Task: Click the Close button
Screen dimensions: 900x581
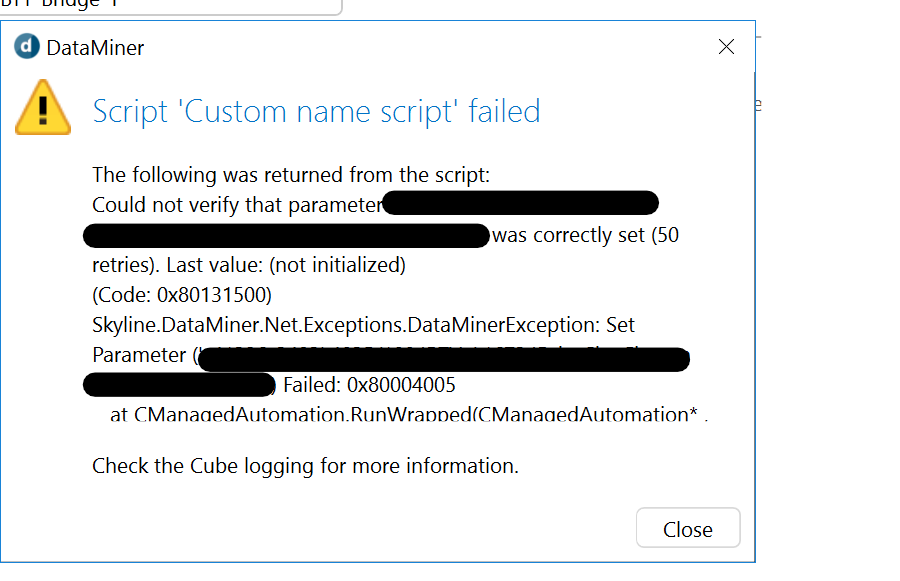Action: click(688, 528)
